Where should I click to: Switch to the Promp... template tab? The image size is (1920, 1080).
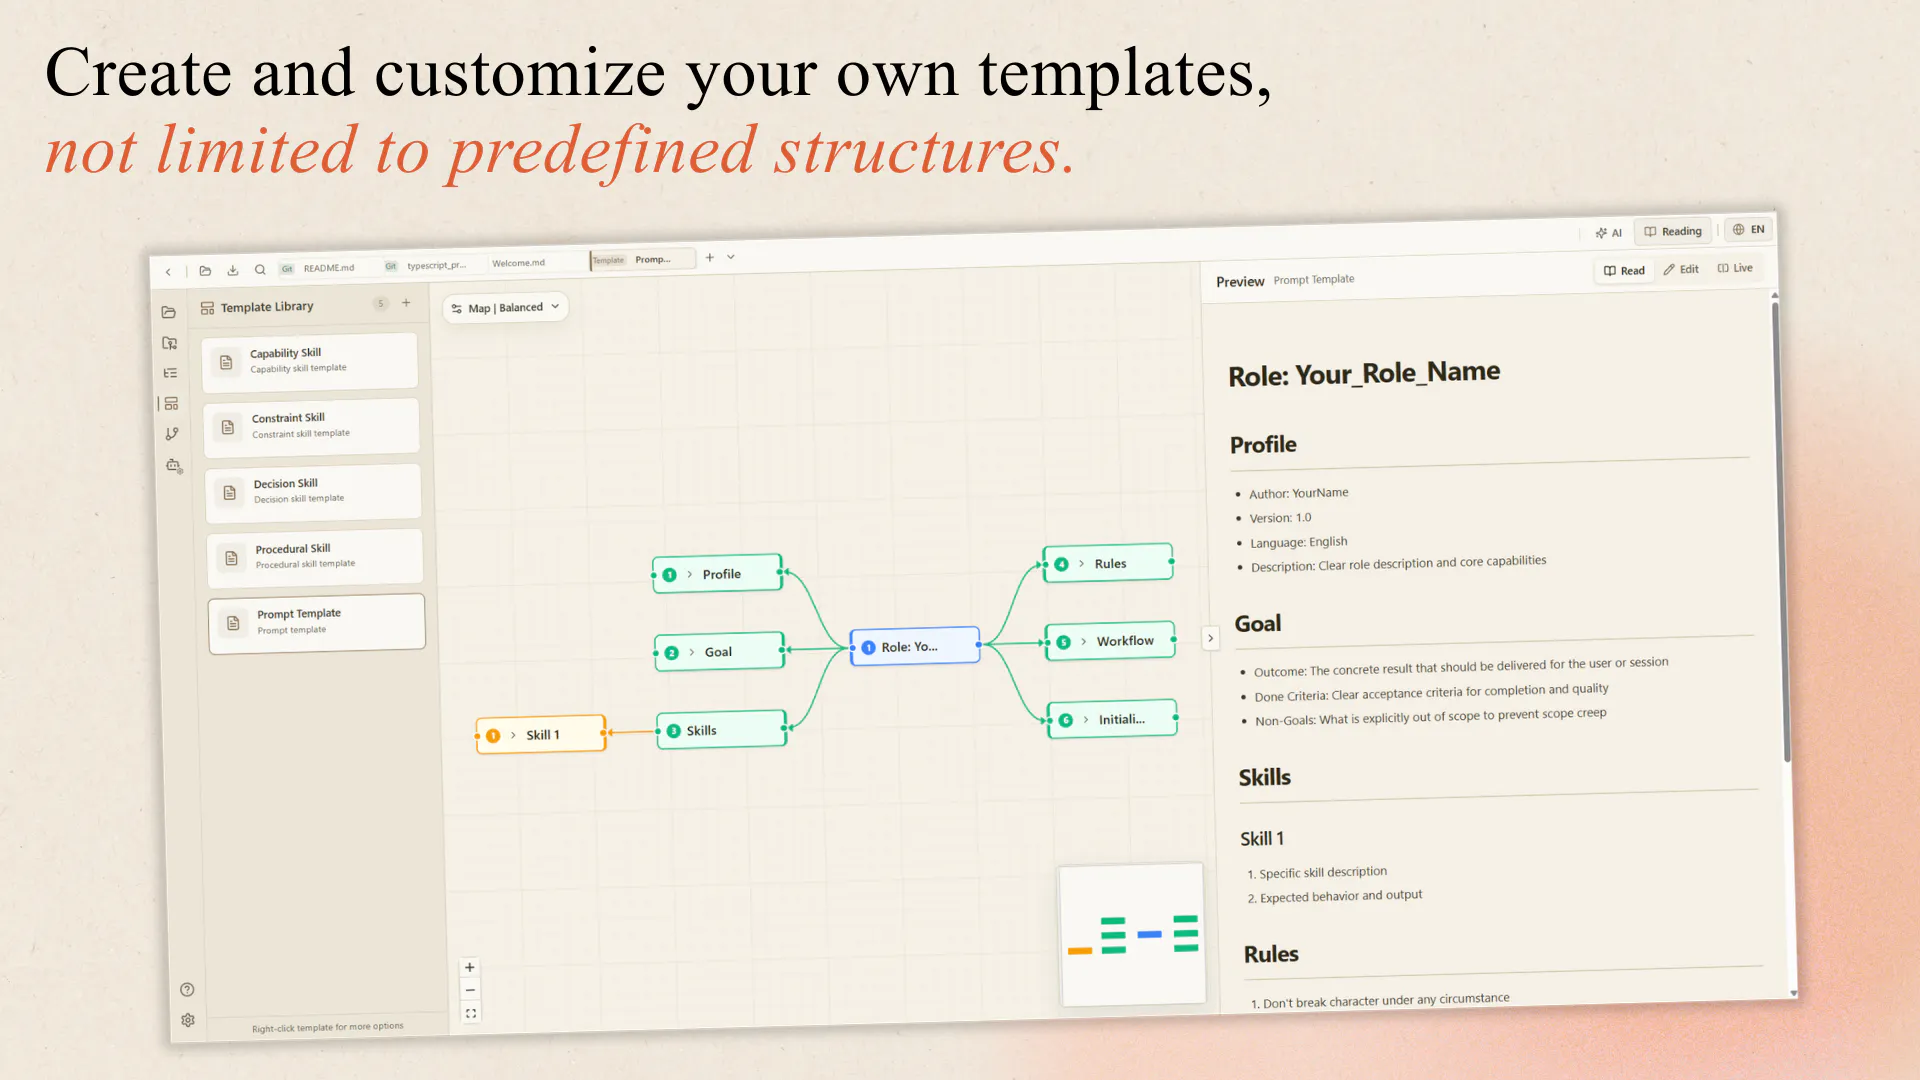642,259
